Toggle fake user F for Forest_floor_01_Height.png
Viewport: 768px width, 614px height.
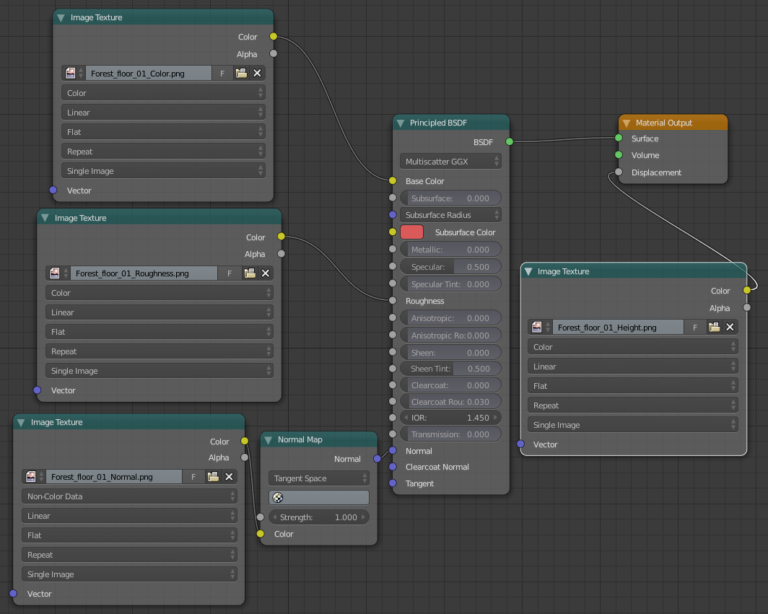click(694, 327)
